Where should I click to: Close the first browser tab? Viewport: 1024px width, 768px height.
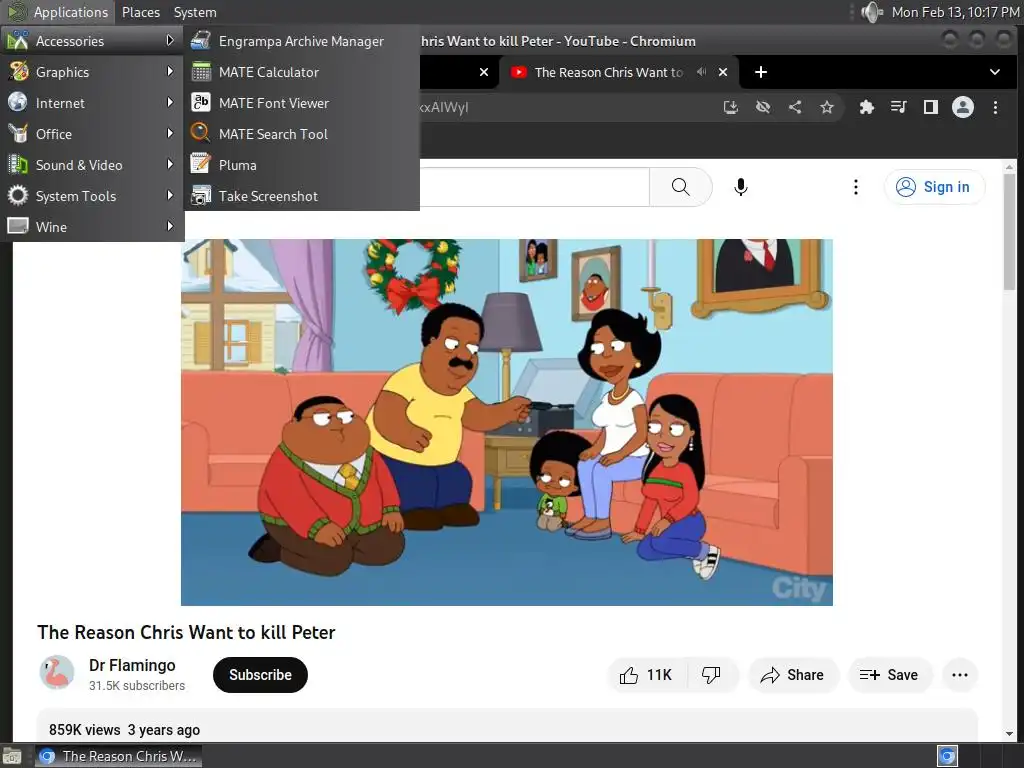(x=484, y=72)
